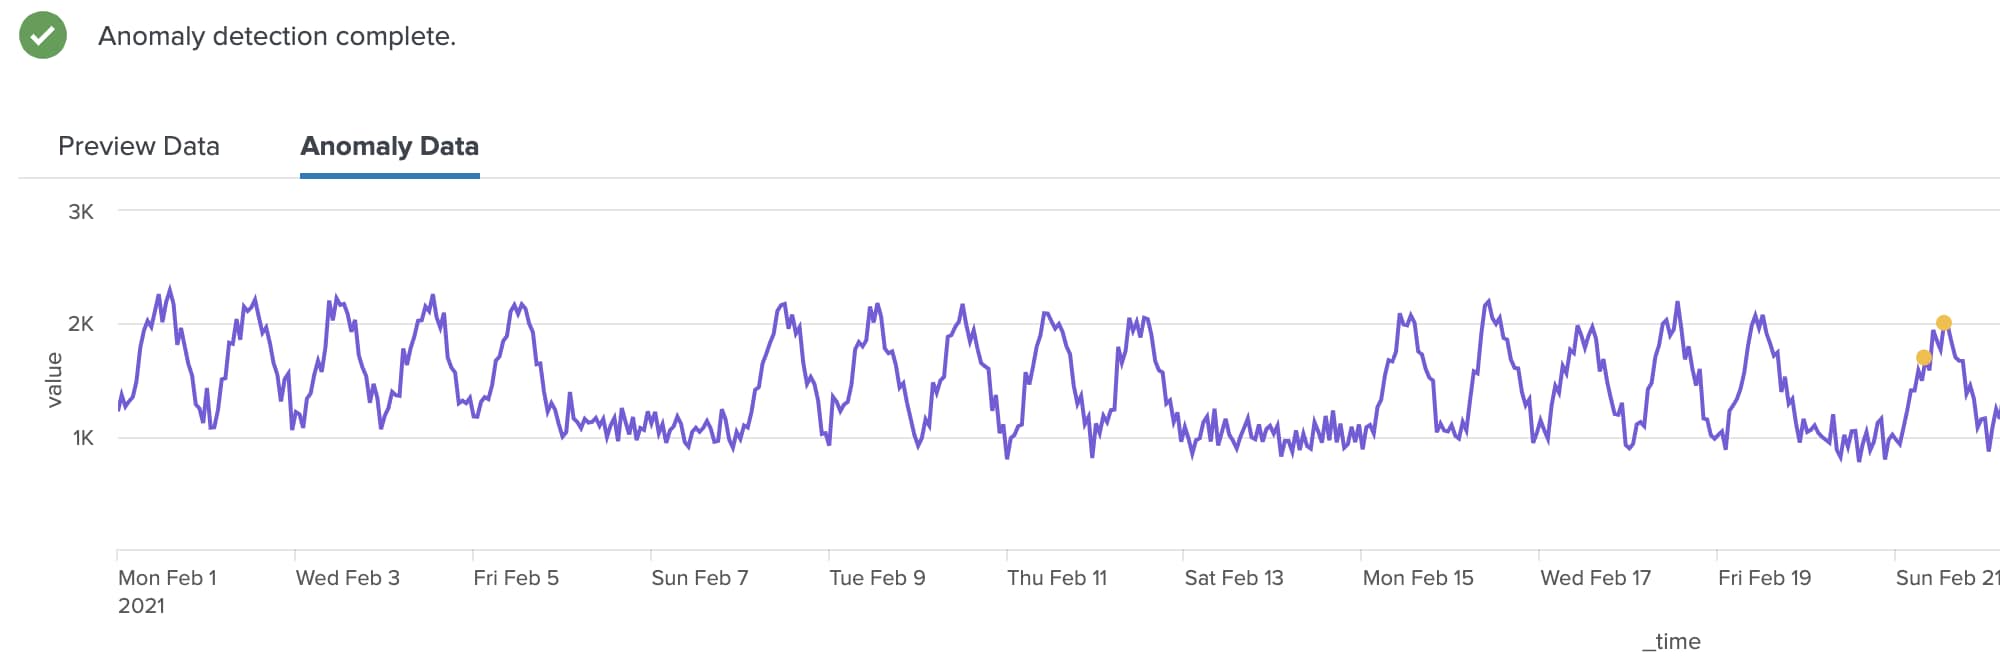2000x658 pixels.
Task: Click the "_time" x-axis title
Action: [x=1671, y=641]
